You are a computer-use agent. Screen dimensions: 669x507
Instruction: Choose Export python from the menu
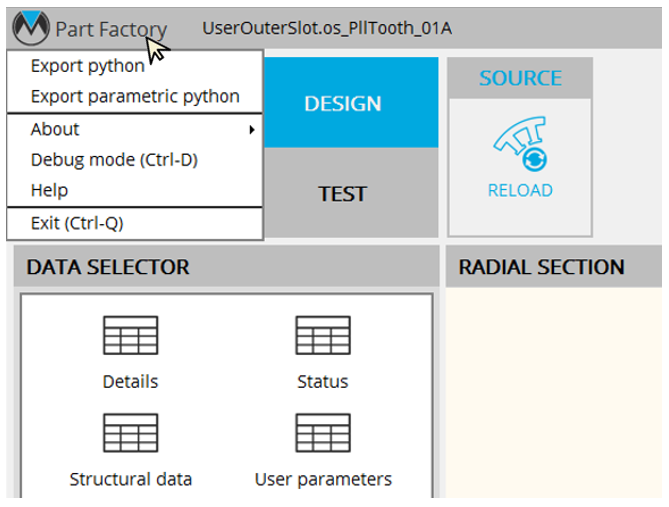[x=88, y=67]
